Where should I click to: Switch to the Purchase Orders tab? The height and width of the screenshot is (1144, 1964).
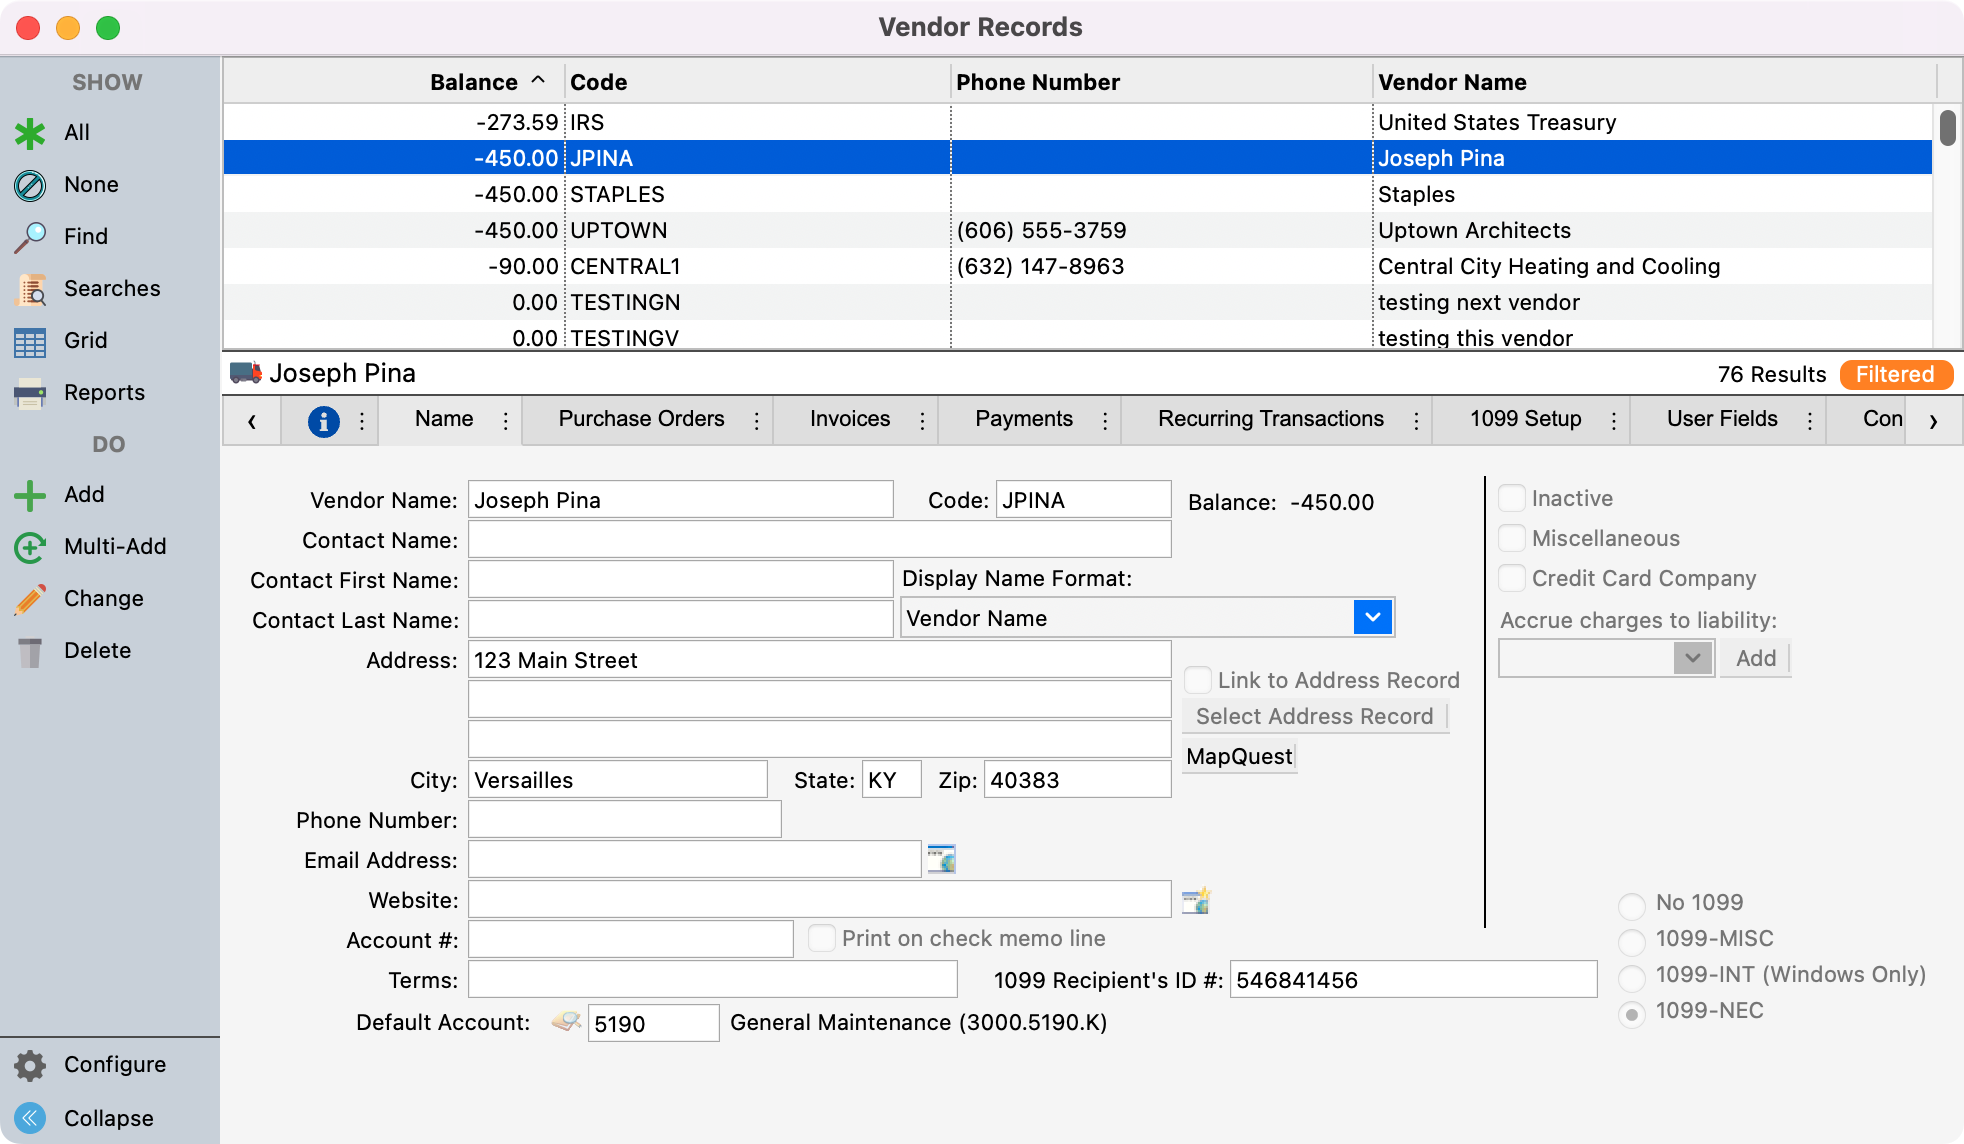click(641, 419)
